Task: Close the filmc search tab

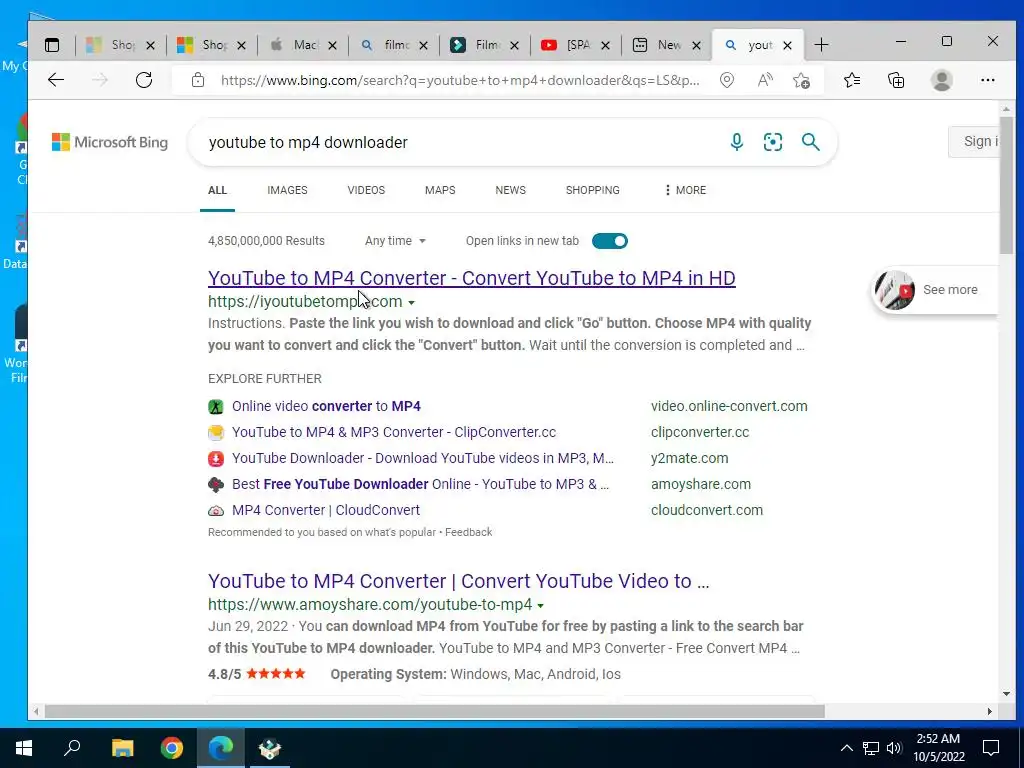Action: pos(423,45)
